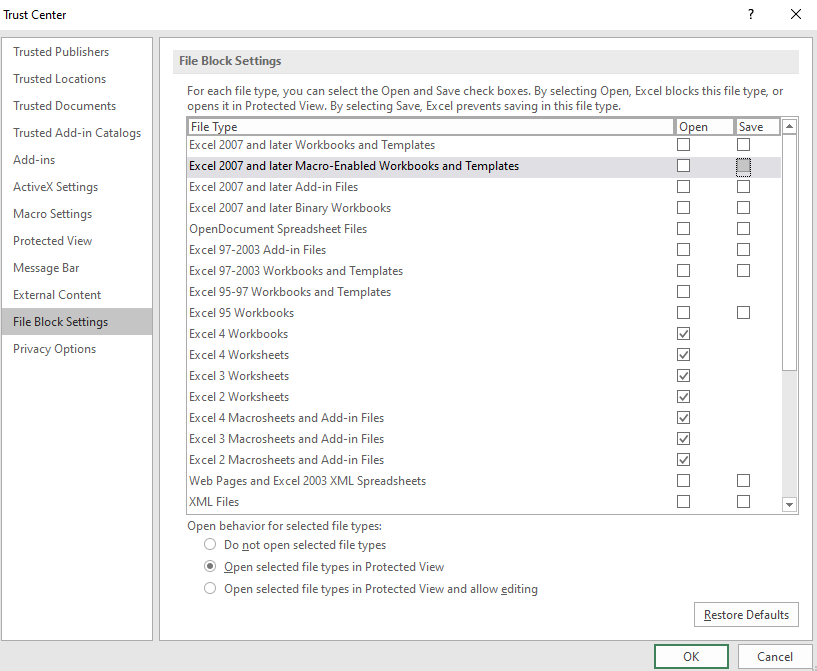
Task: Check Save for Excel 2007 Binary Workbooks
Action: point(744,208)
